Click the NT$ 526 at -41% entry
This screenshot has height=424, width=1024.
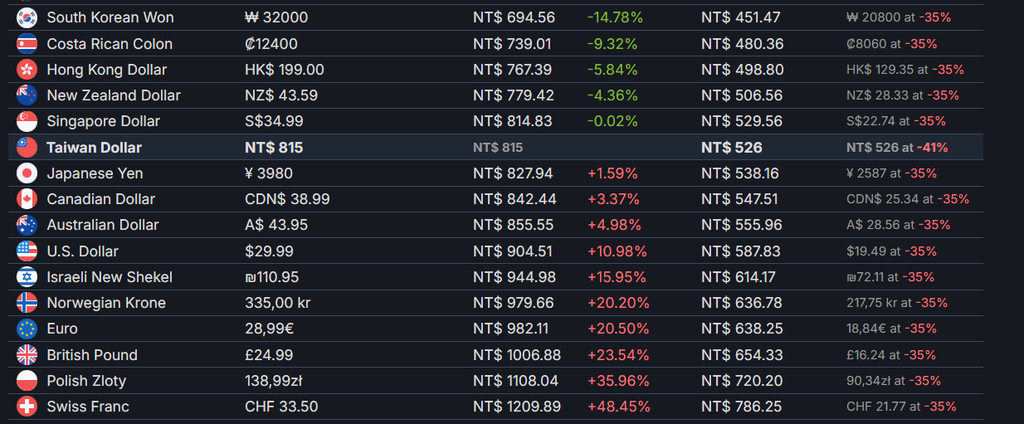pos(897,148)
